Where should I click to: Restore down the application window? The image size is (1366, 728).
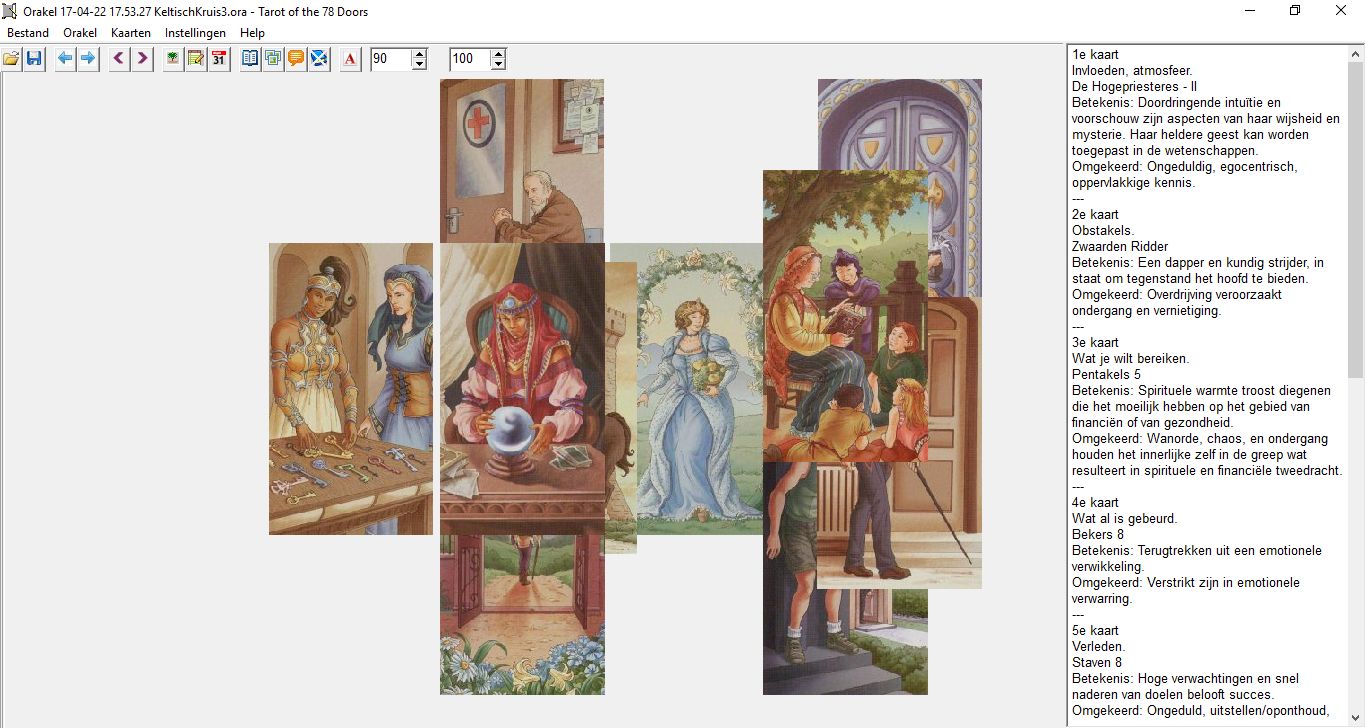click(1296, 11)
